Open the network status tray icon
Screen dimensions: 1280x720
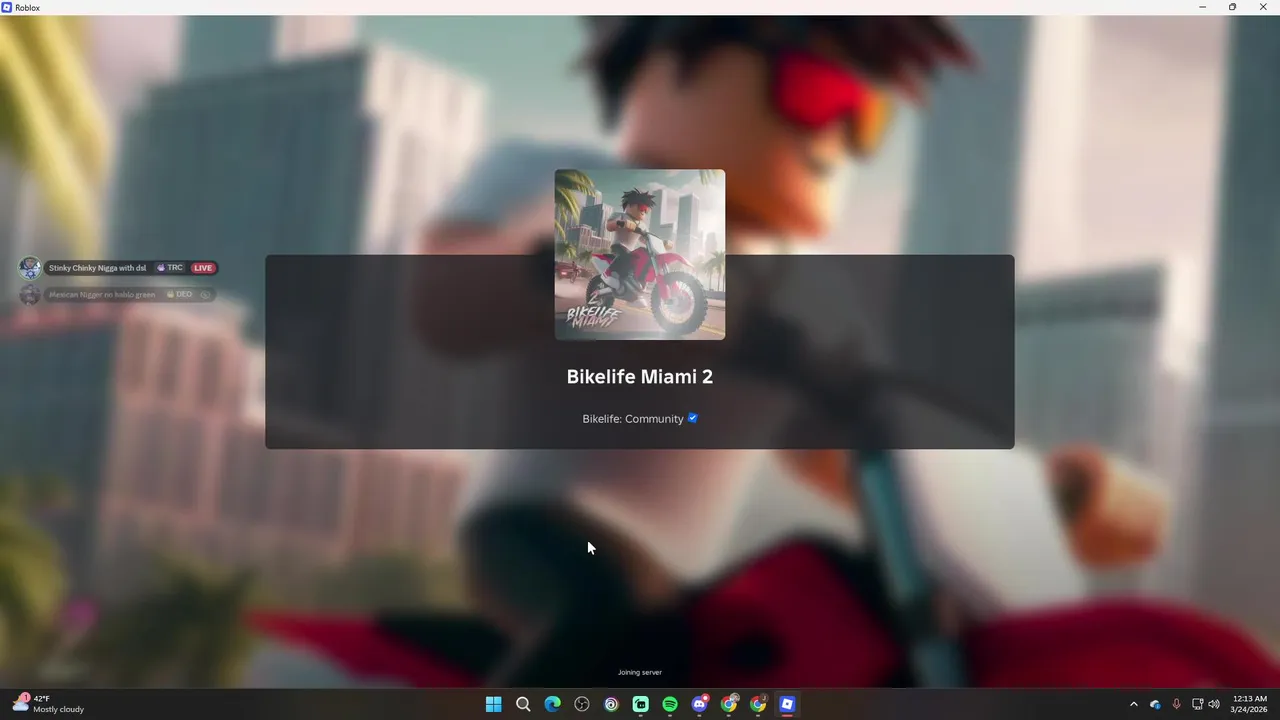pyautogui.click(x=1198, y=704)
